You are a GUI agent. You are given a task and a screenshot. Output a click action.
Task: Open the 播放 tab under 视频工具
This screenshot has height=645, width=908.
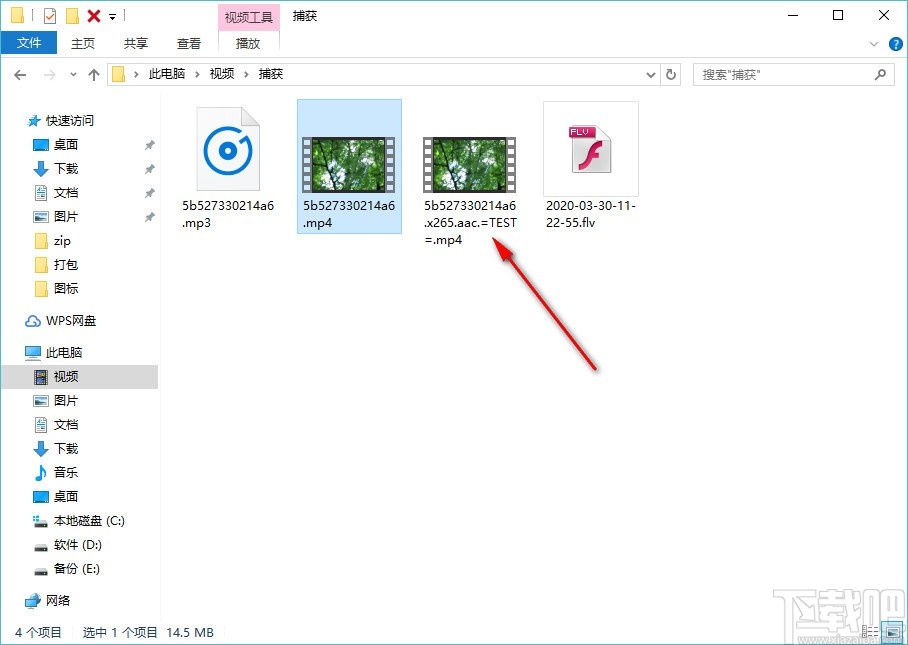(x=248, y=43)
